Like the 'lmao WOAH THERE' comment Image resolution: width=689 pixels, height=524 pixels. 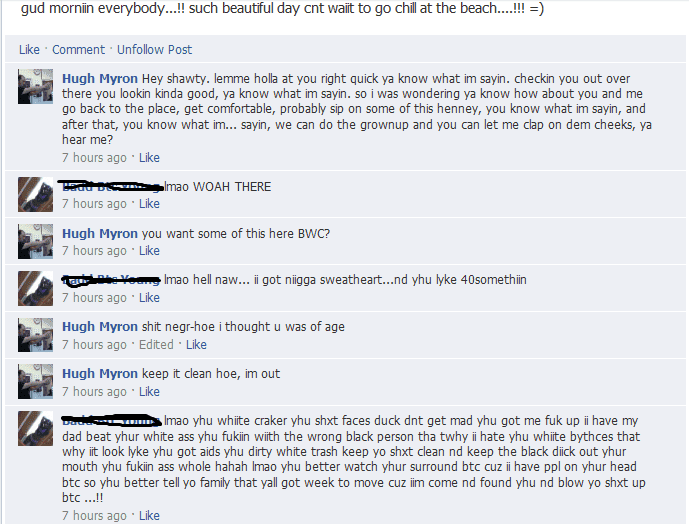(149, 204)
